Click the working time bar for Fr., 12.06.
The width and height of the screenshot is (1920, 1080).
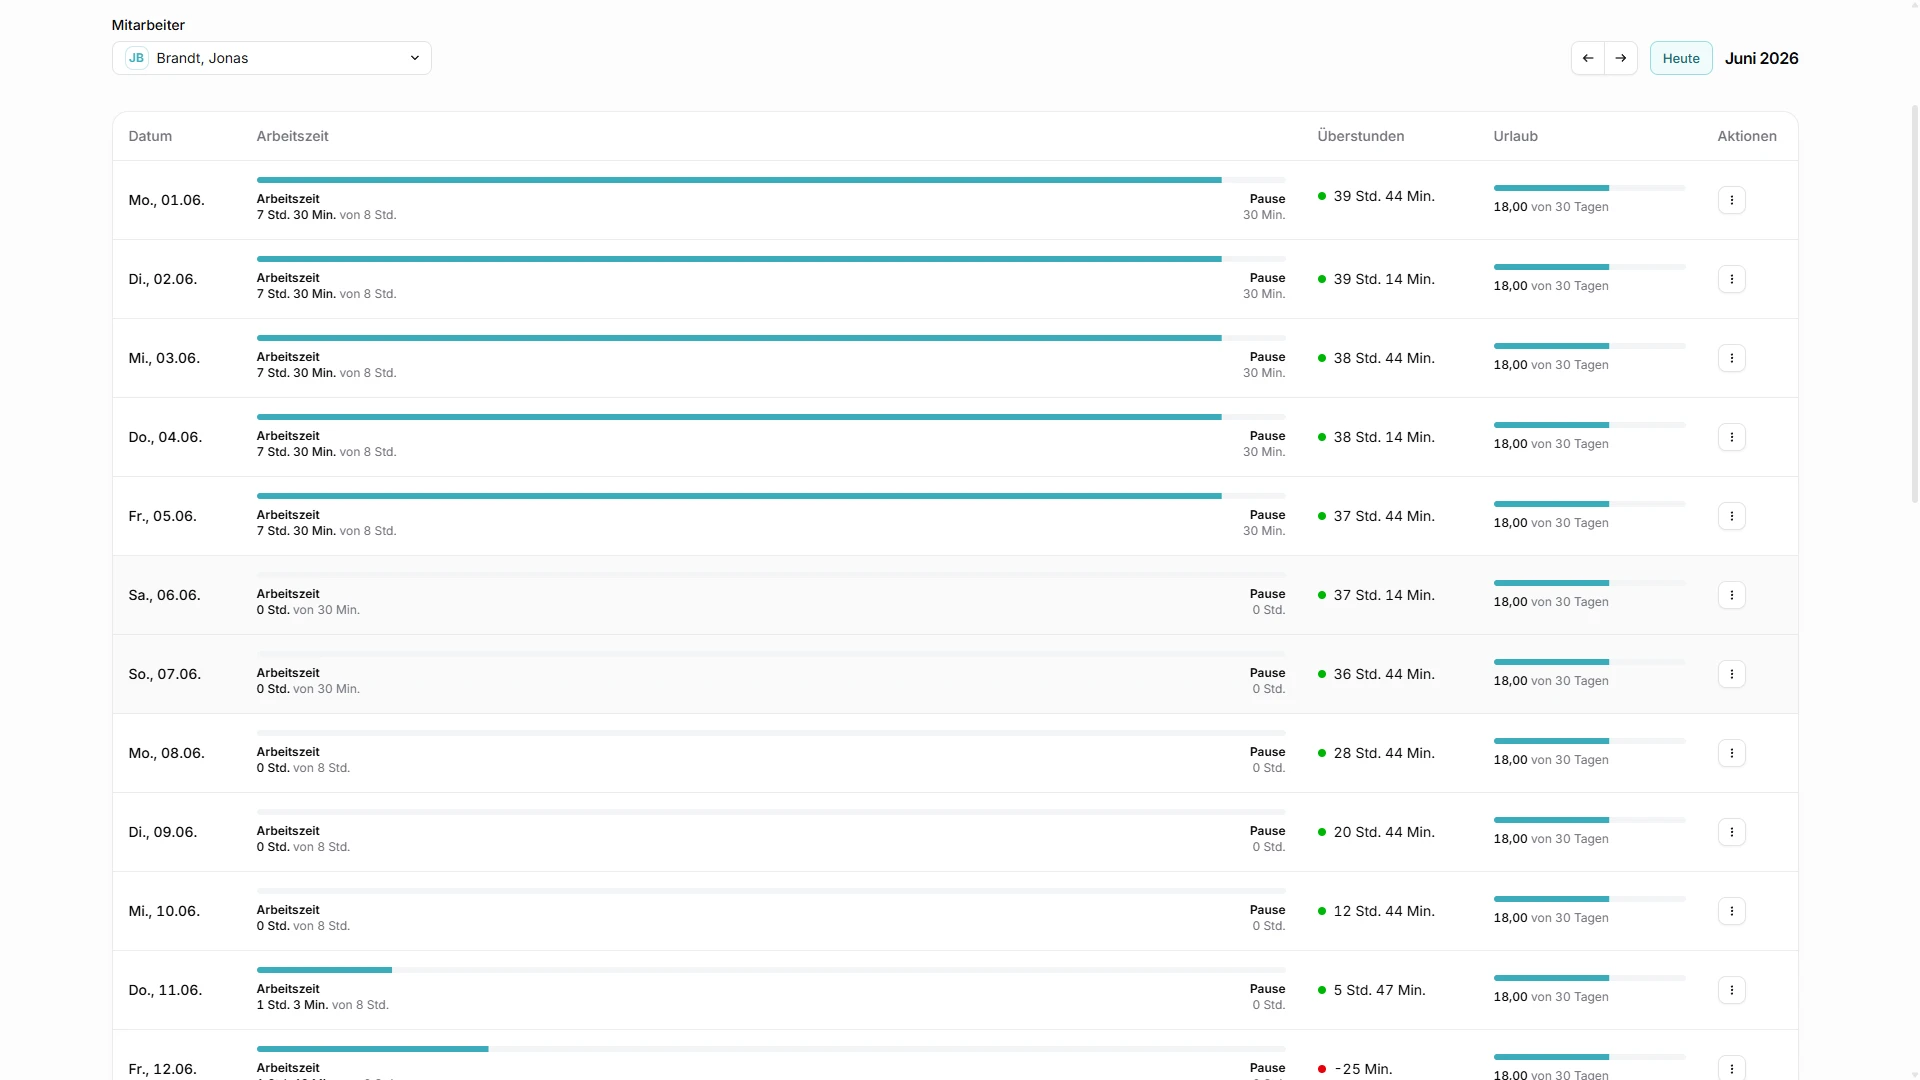(771, 1049)
